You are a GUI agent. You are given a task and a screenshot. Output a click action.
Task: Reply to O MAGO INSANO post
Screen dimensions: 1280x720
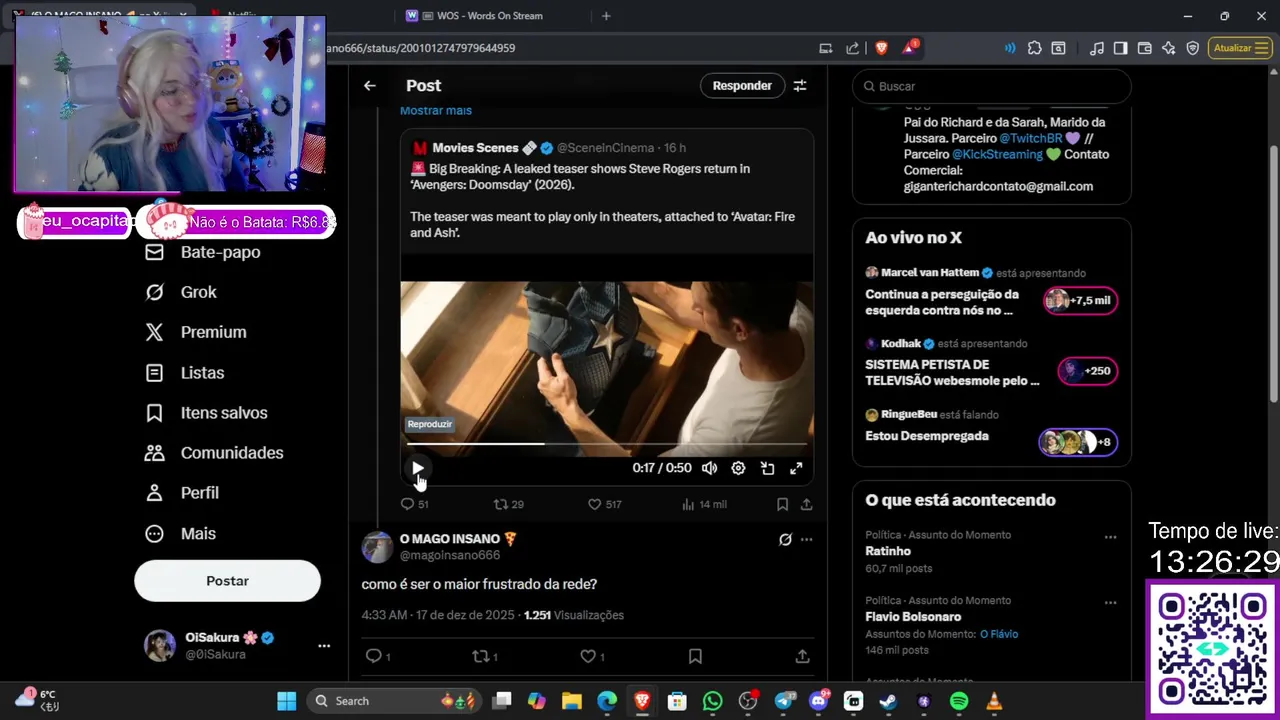coord(378,657)
